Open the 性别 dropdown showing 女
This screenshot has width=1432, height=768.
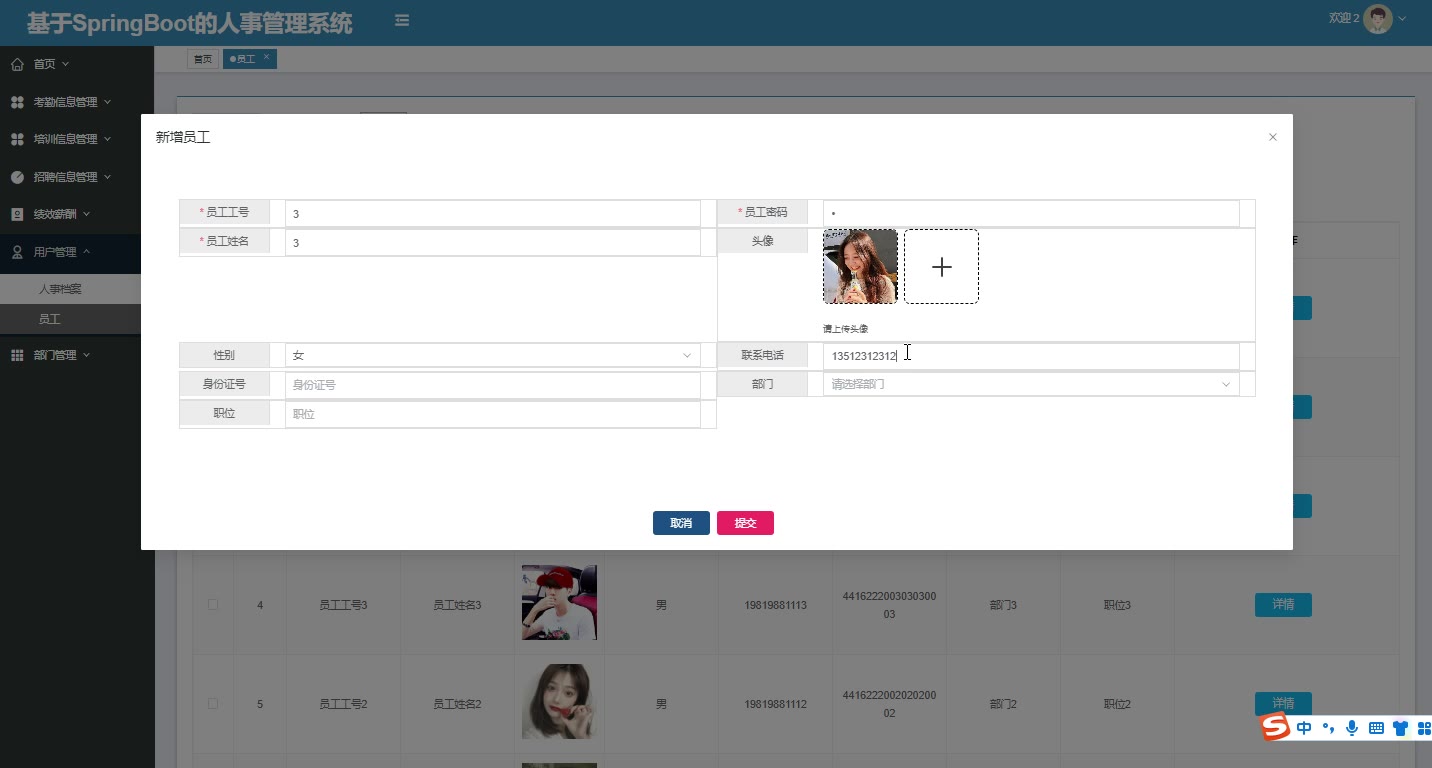tap(492, 356)
